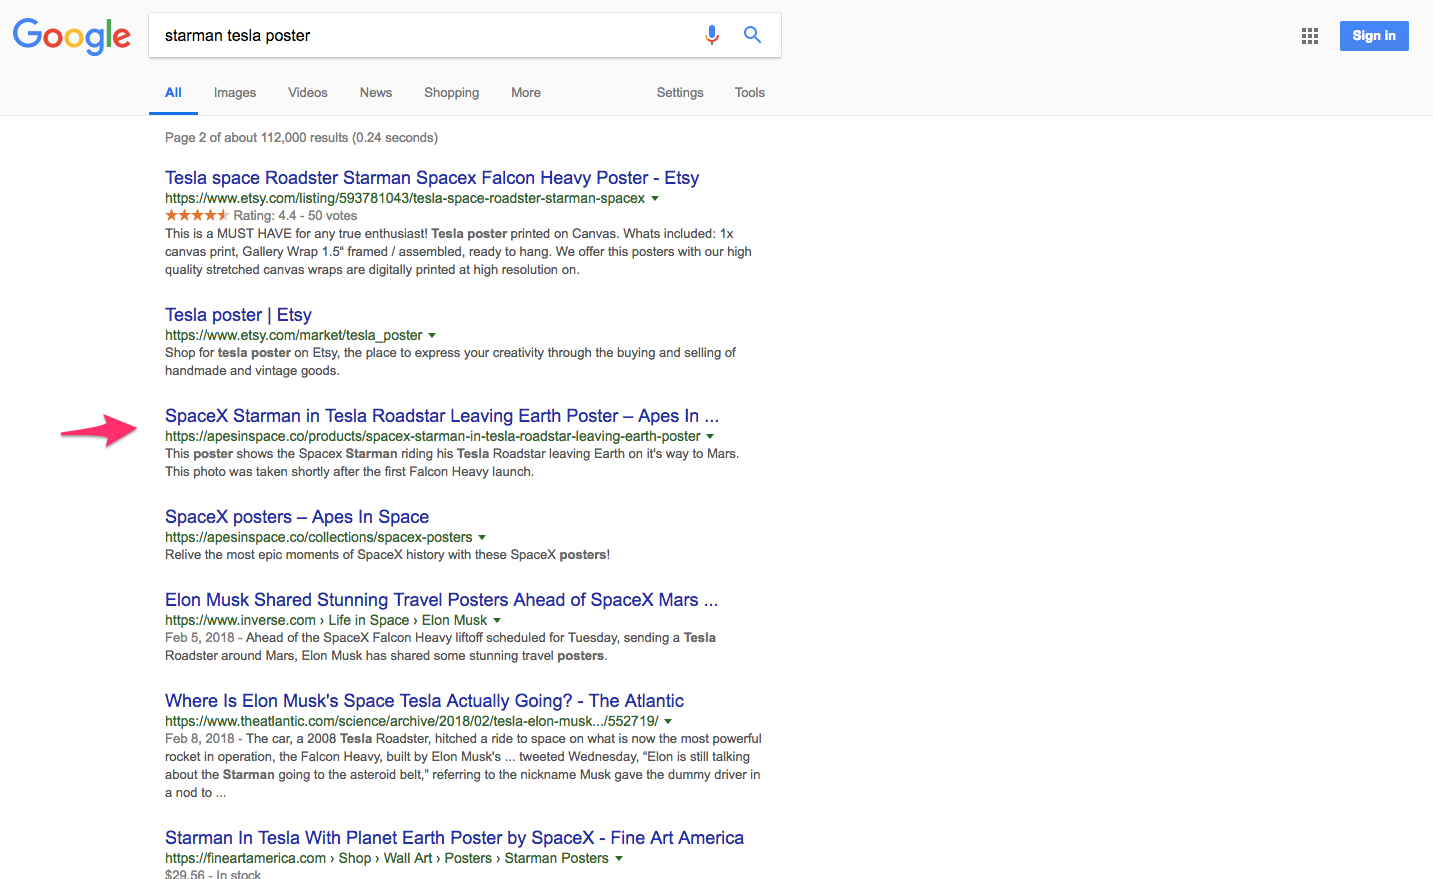Open the Shopping tab
The height and width of the screenshot is (879, 1433).
pos(451,92)
